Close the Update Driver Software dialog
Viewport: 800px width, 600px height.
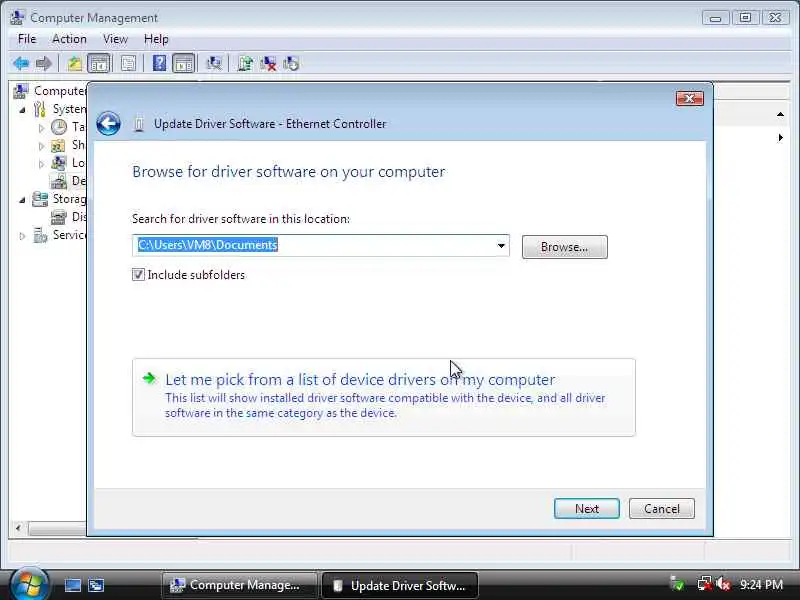coord(689,98)
